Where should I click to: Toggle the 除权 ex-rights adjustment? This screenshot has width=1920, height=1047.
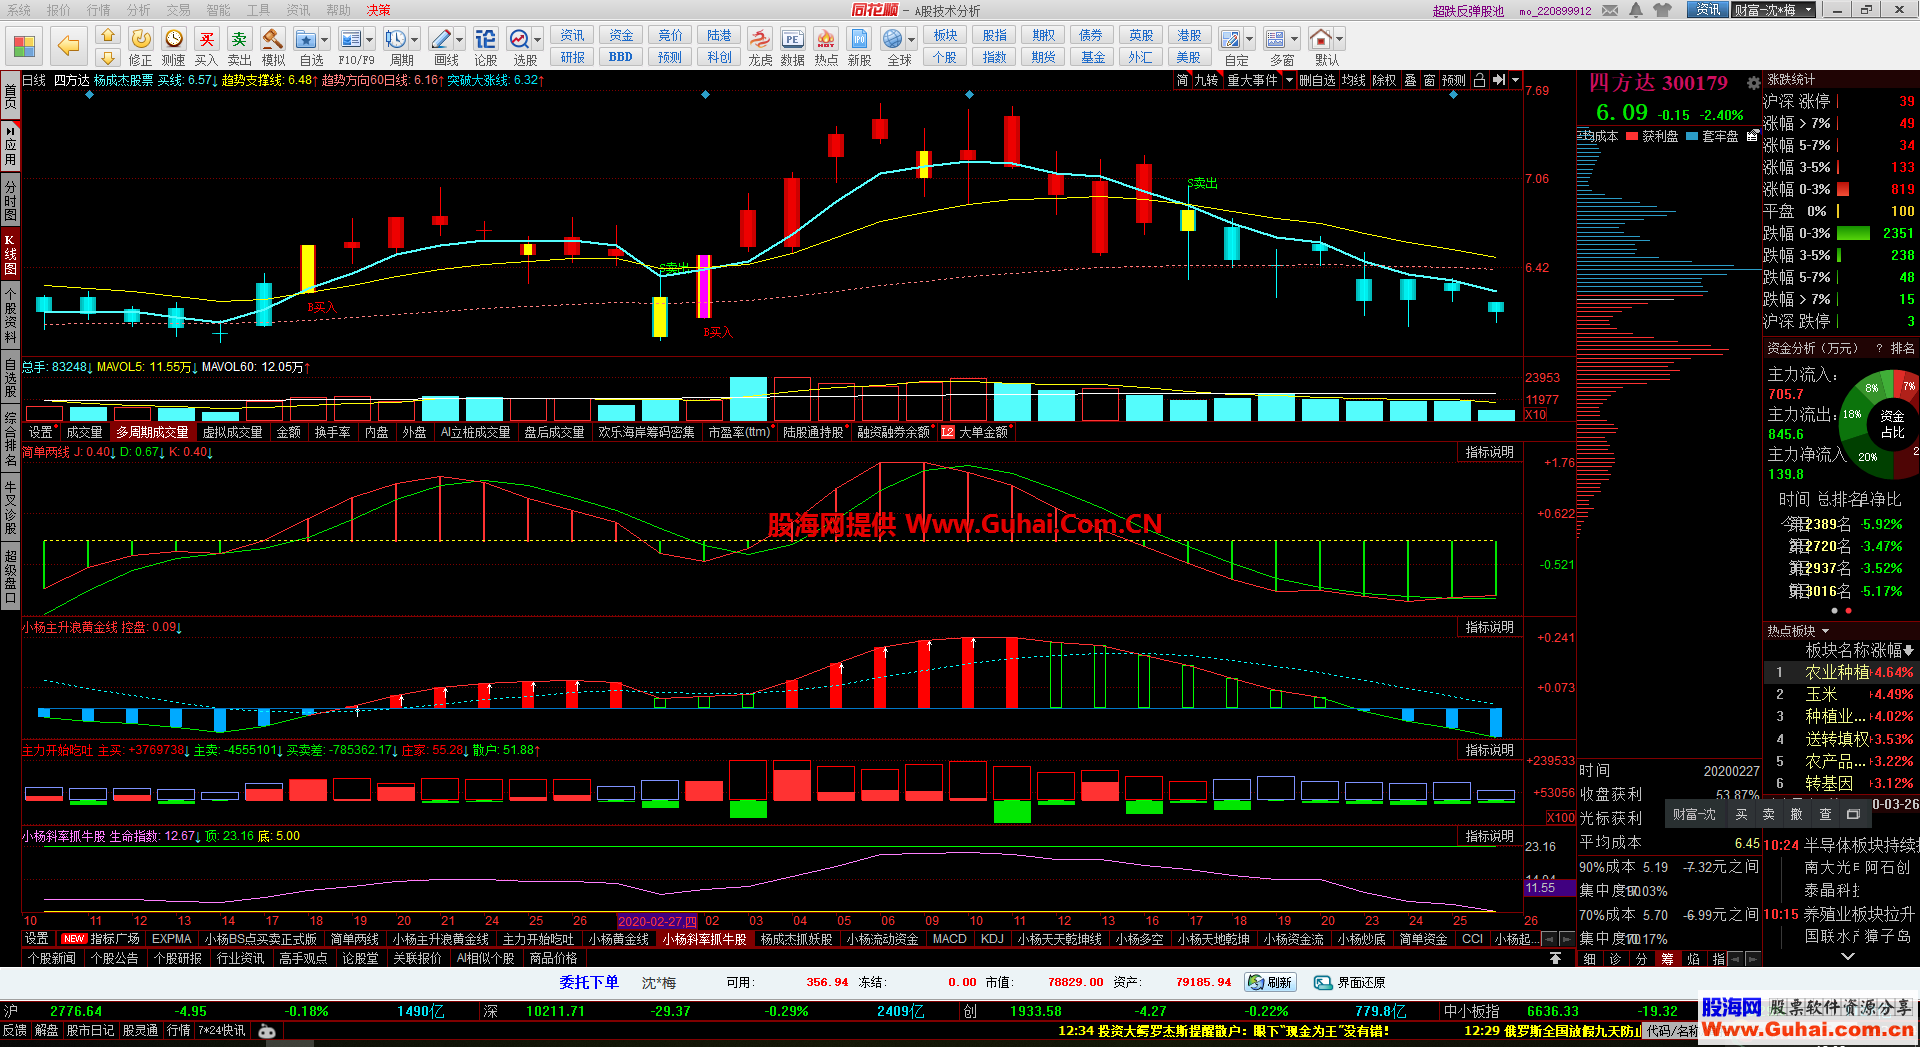(1384, 80)
